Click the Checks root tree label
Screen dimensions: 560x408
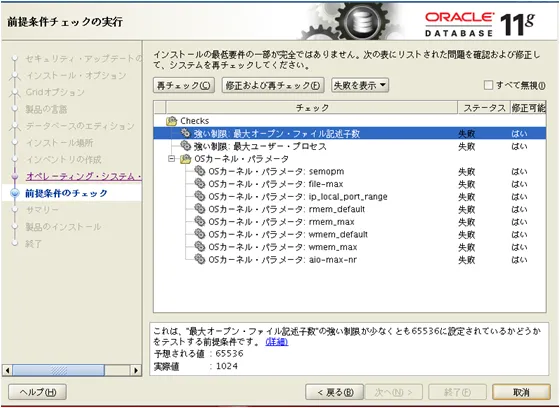click(195, 121)
